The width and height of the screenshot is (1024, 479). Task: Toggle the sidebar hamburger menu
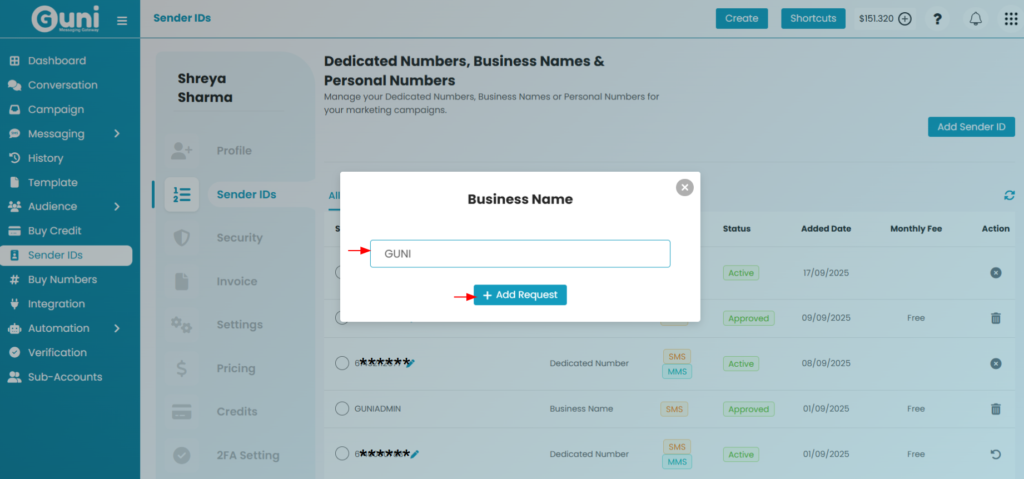point(122,20)
